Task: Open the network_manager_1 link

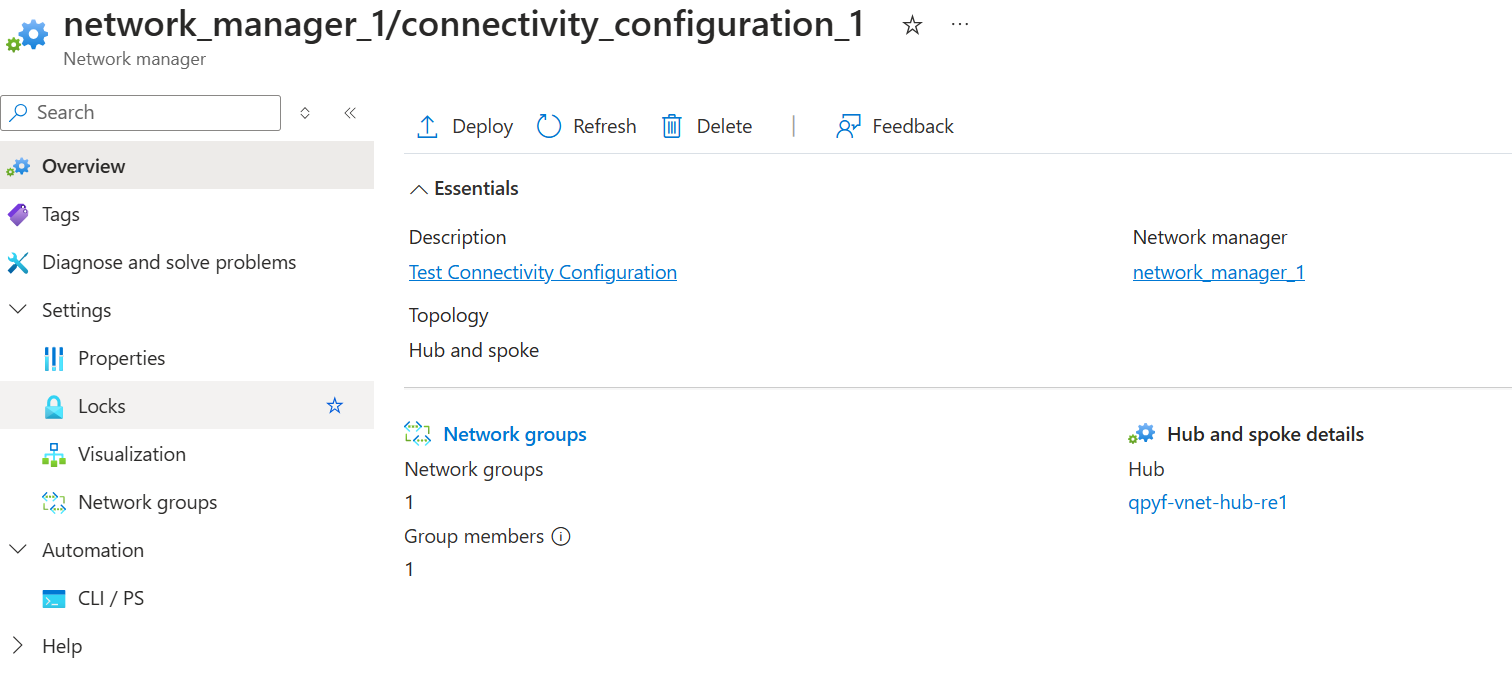Action: tap(1218, 272)
